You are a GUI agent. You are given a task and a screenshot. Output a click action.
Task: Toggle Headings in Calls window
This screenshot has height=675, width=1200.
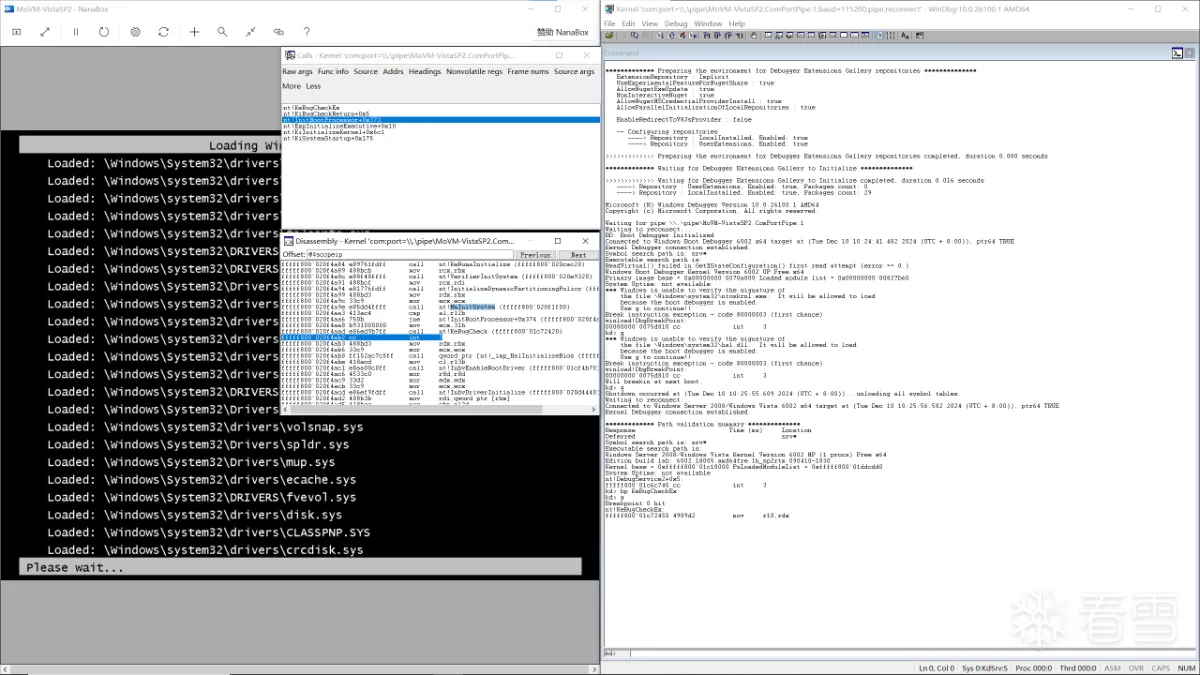click(425, 71)
